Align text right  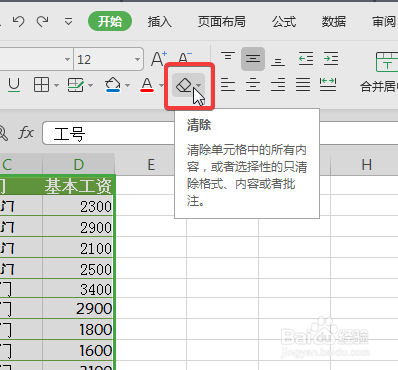click(x=278, y=85)
